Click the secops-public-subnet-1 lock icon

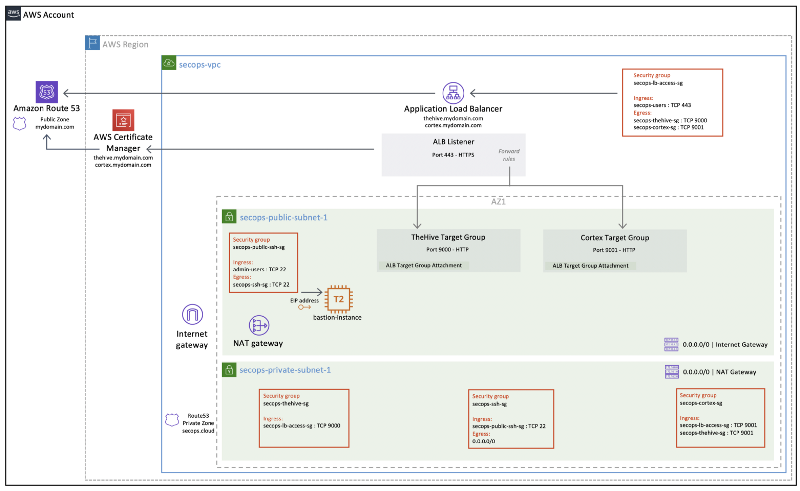pyautogui.click(x=227, y=216)
